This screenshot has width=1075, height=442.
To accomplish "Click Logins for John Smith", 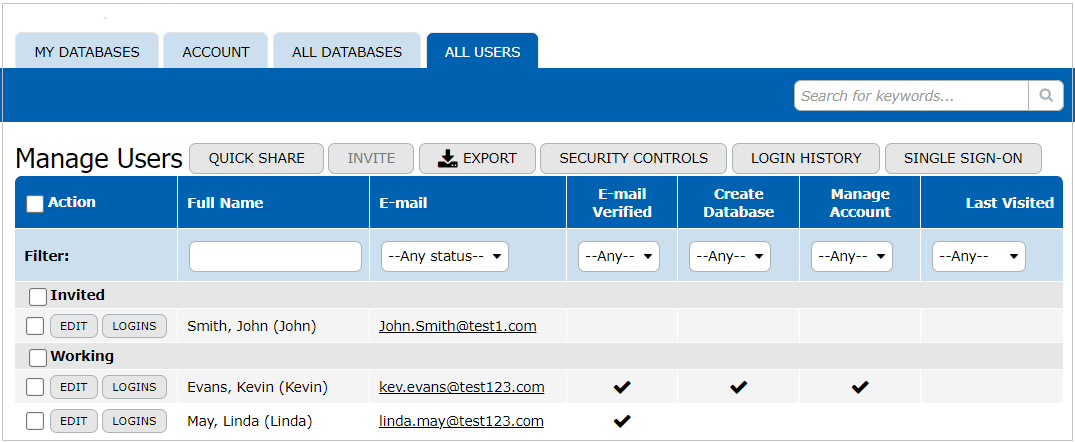I will (134, 326).
